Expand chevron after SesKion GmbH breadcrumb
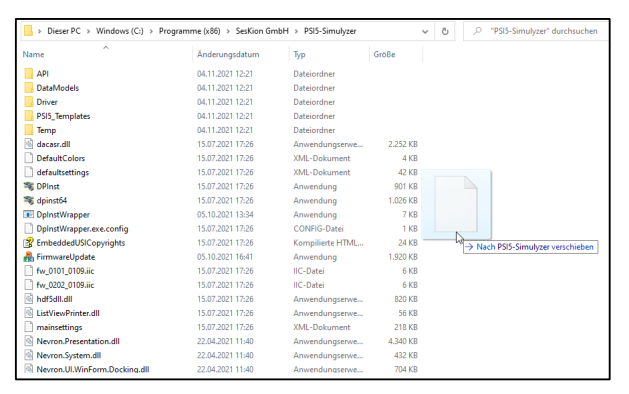The height and width of the screenshot is (394, 629). coord(296,31)
